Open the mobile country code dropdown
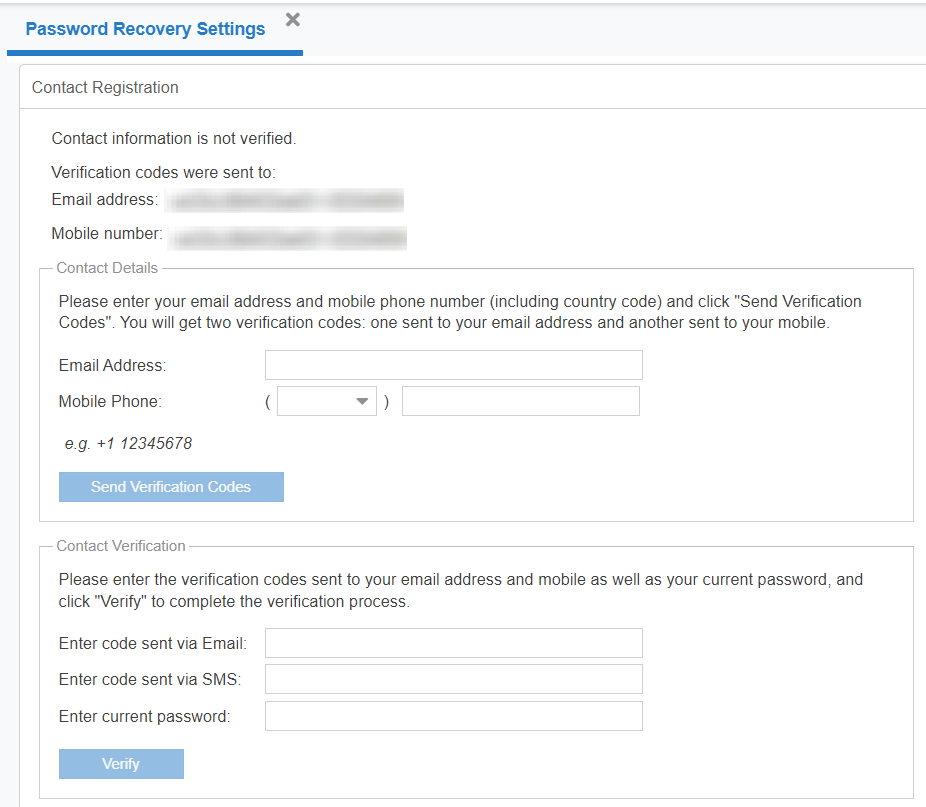 coord(326,402)
